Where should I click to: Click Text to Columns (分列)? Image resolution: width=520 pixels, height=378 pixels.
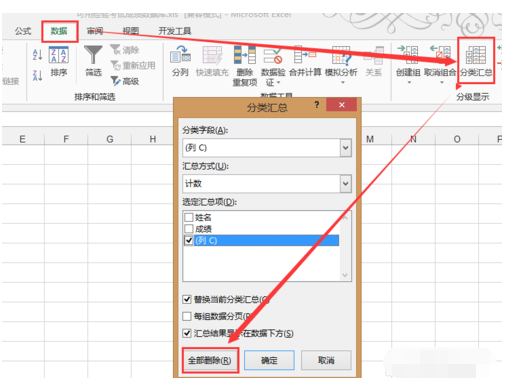(180, 61)
